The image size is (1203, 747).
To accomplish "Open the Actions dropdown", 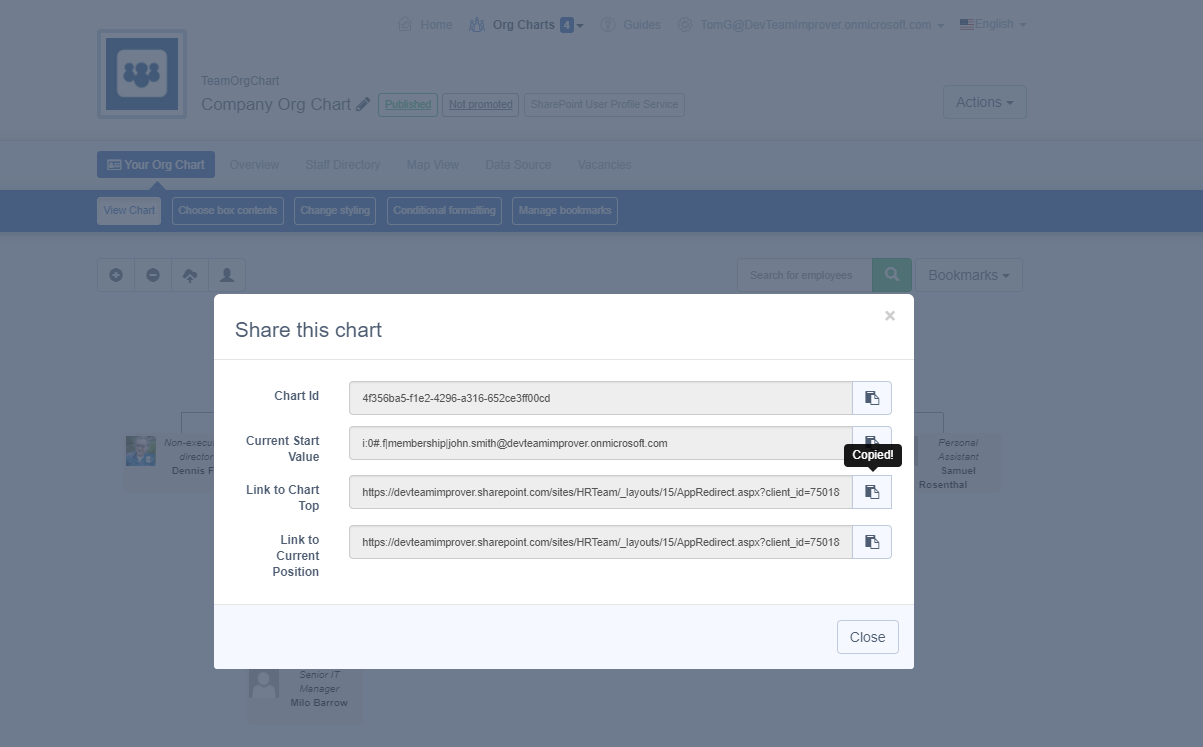I will [x=984, y=102].
